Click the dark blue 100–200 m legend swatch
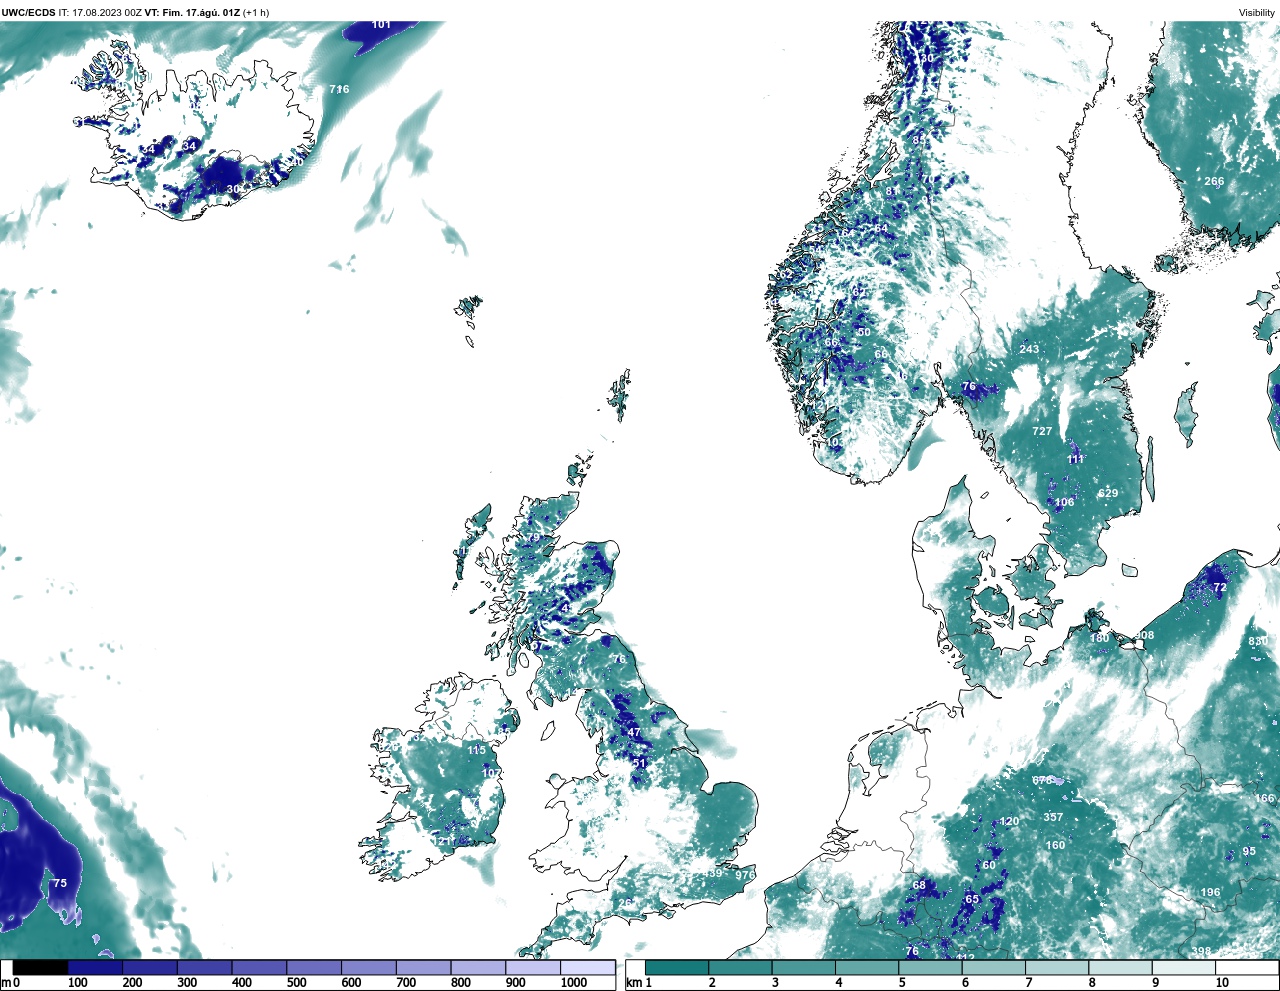This screenshot has width=1280, height=991. tap(95, 967)
